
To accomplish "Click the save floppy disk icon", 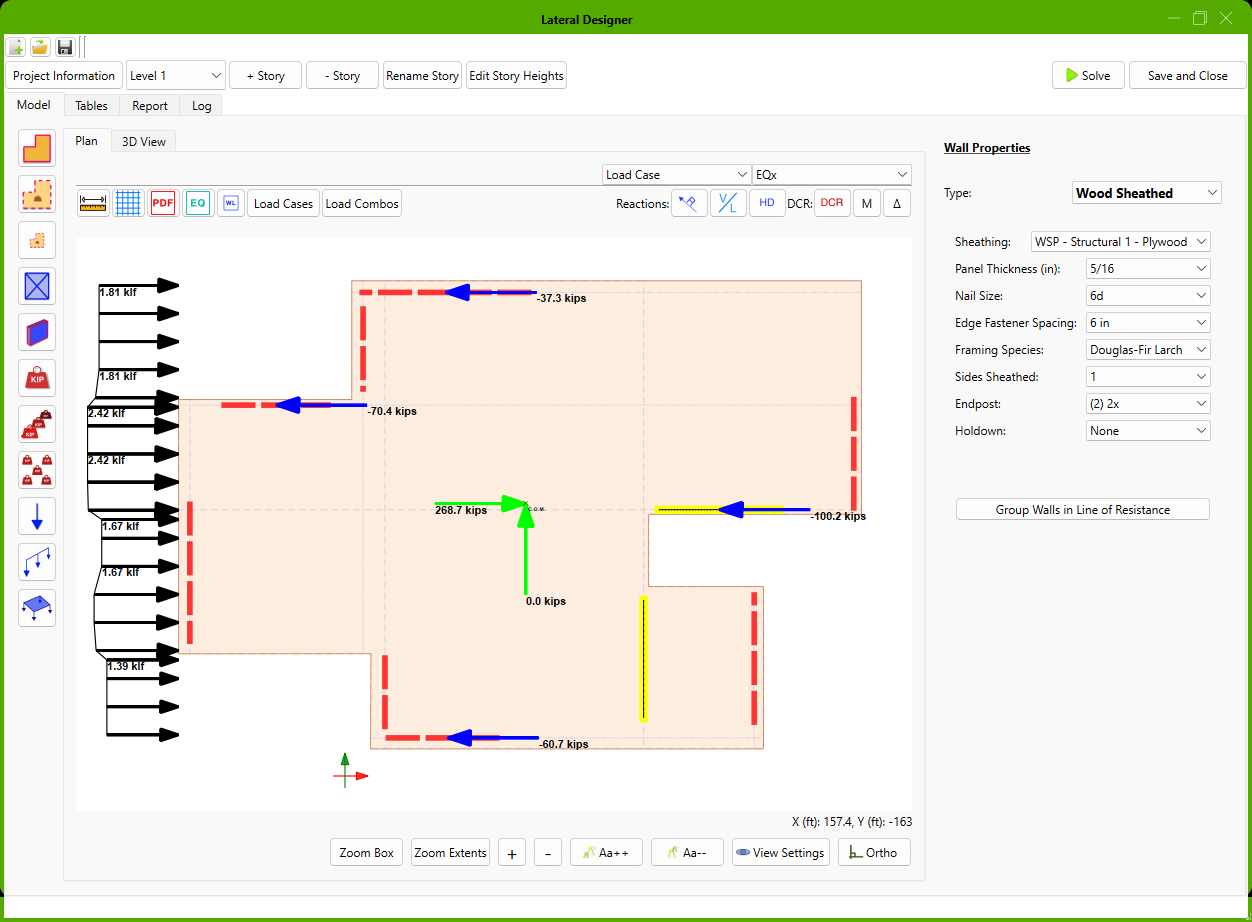I will [65, 47].
